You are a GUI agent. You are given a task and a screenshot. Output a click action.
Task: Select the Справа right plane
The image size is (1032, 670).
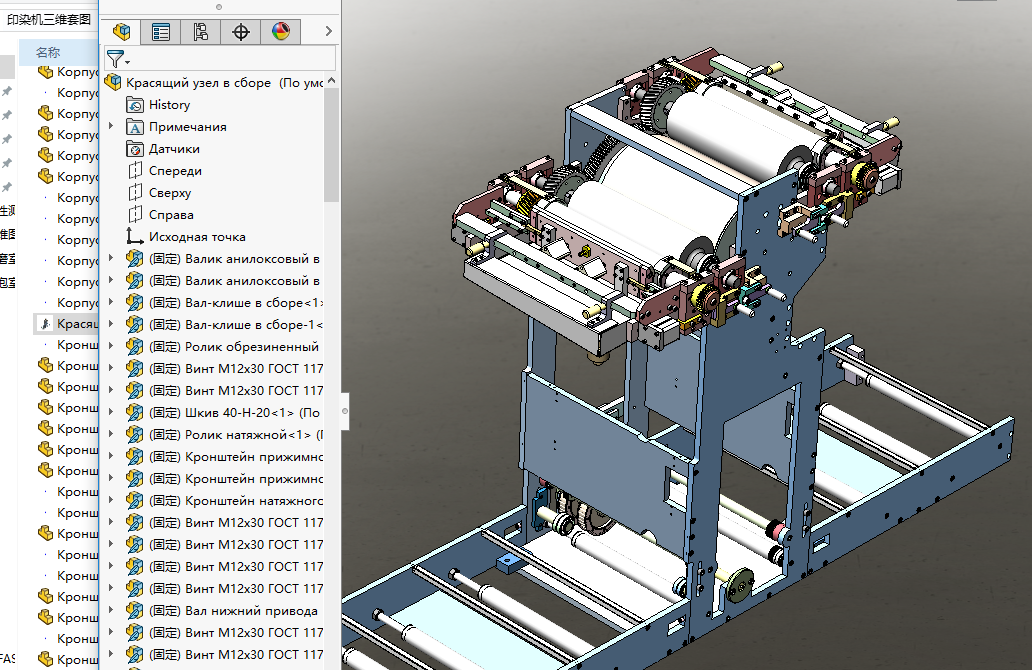[171, 215]
